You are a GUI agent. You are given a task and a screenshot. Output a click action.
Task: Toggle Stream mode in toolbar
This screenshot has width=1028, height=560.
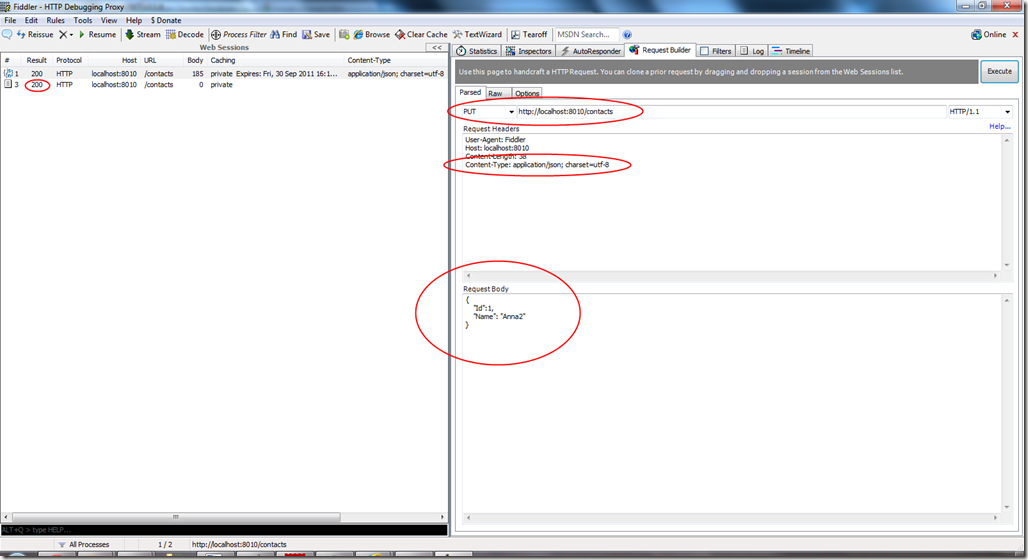(143, 34)
